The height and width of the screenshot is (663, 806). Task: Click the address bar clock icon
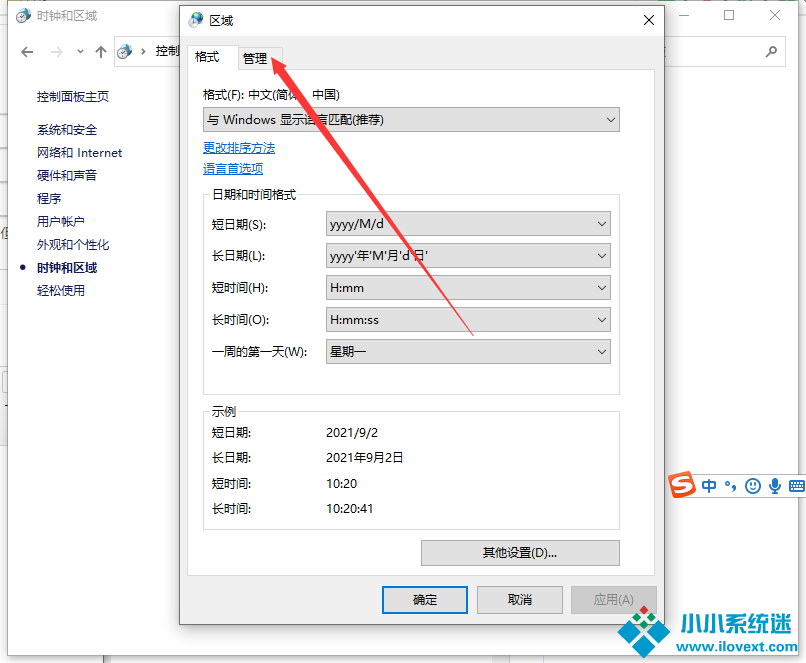point(124,51)
